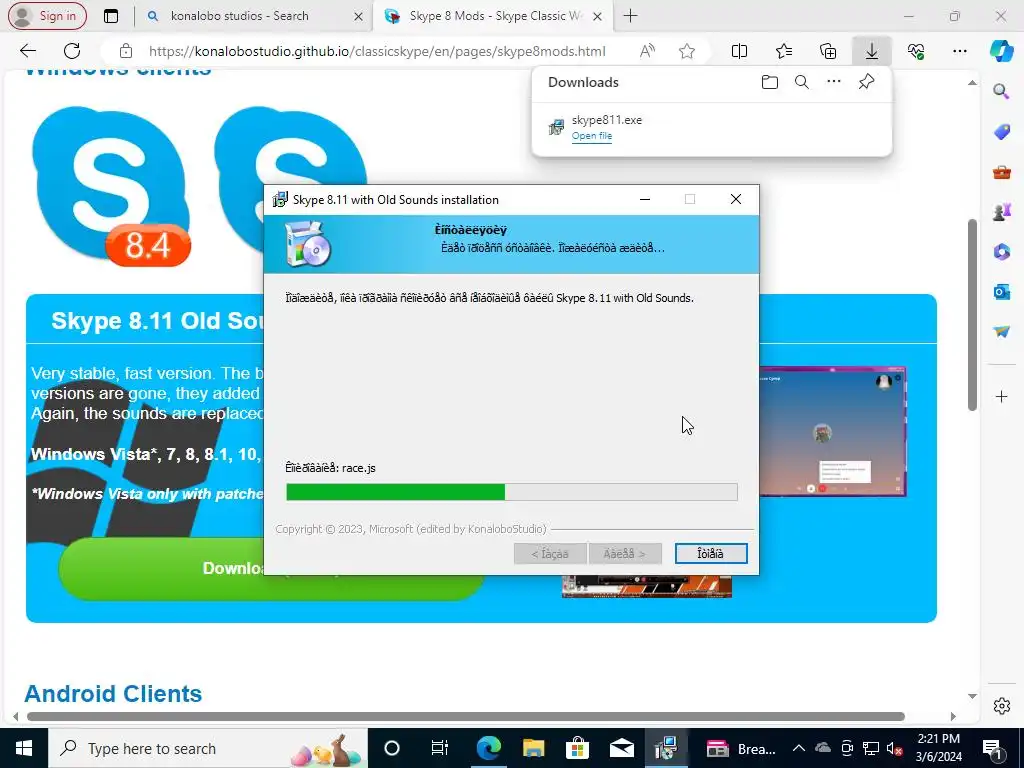Click Open file link for skype811.exe
Viewport: 1024px width, 768px height.
click(592, 136)
